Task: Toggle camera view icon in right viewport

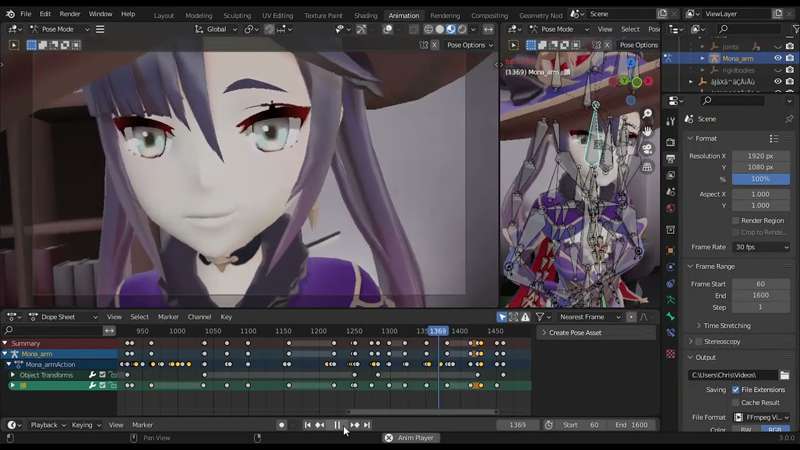Action: tap(647, 149)
